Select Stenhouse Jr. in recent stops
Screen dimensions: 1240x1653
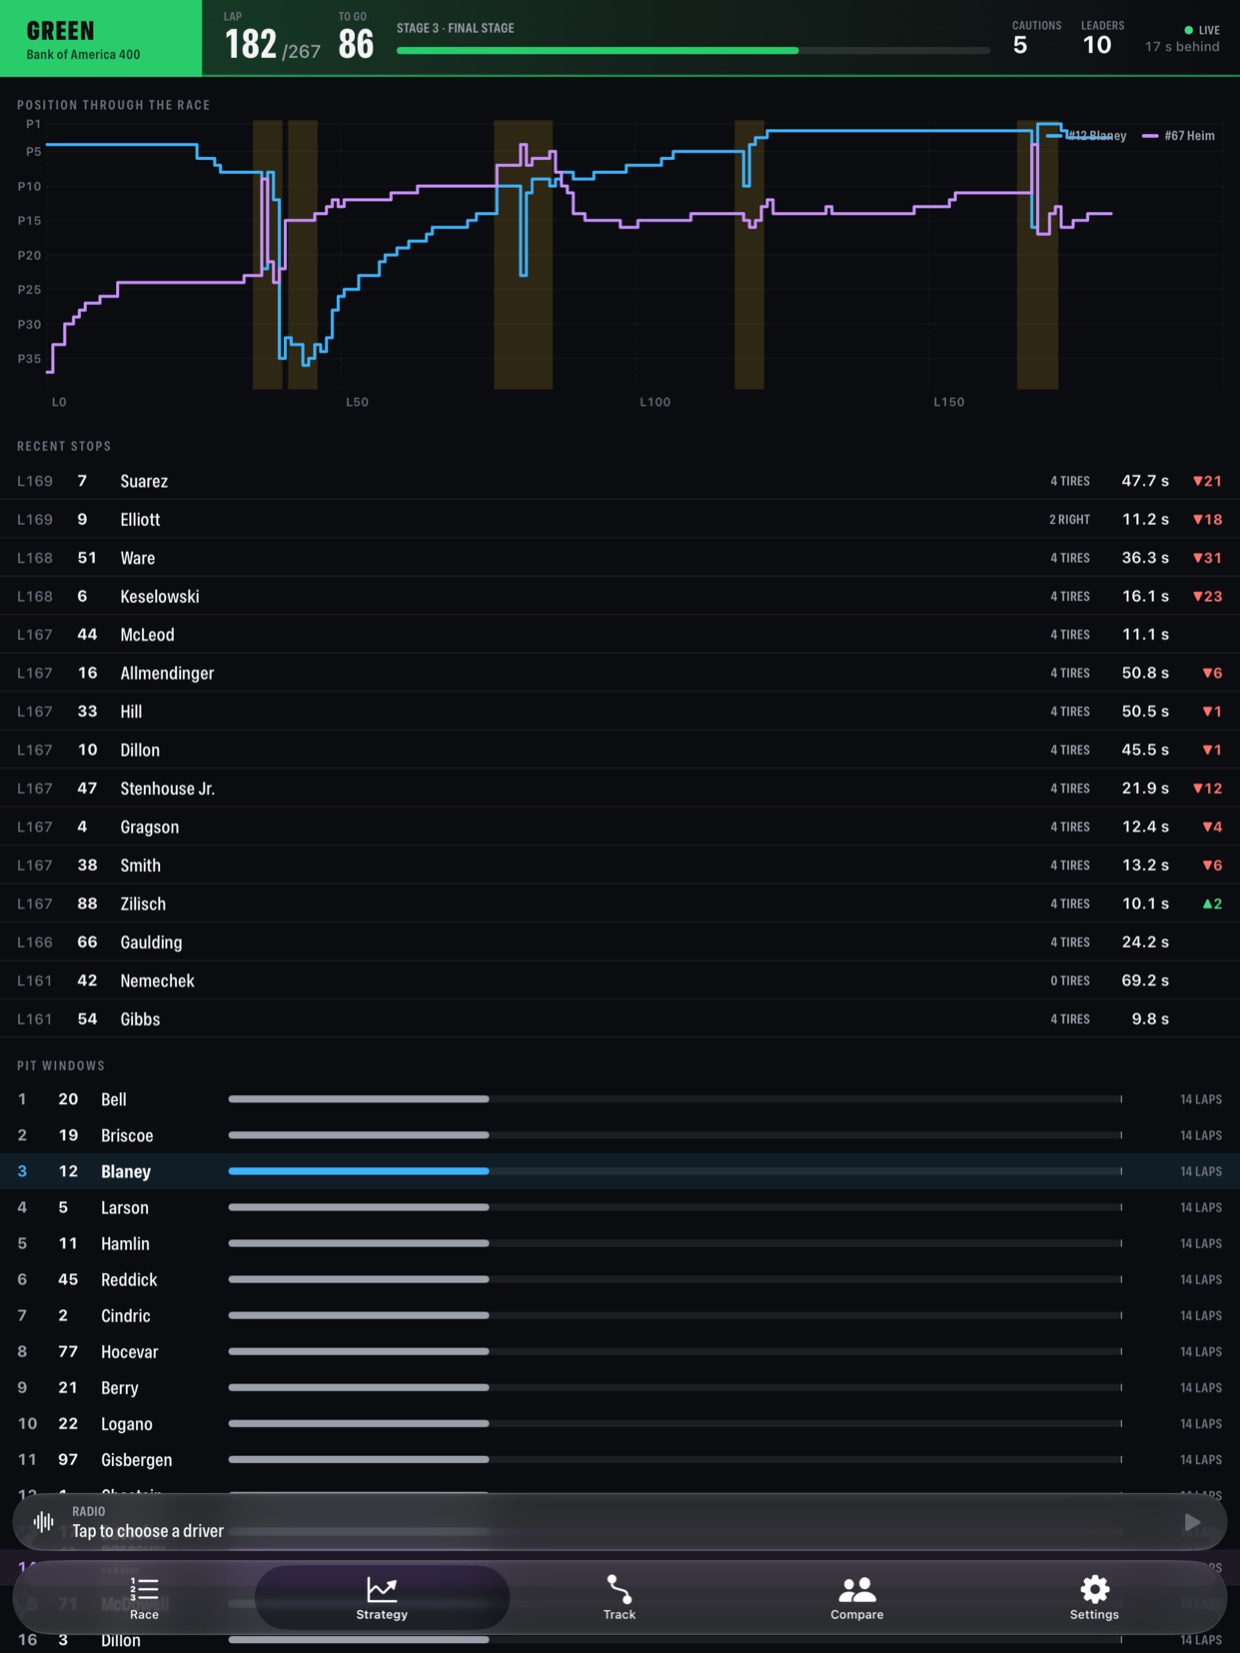coord(620,788)
